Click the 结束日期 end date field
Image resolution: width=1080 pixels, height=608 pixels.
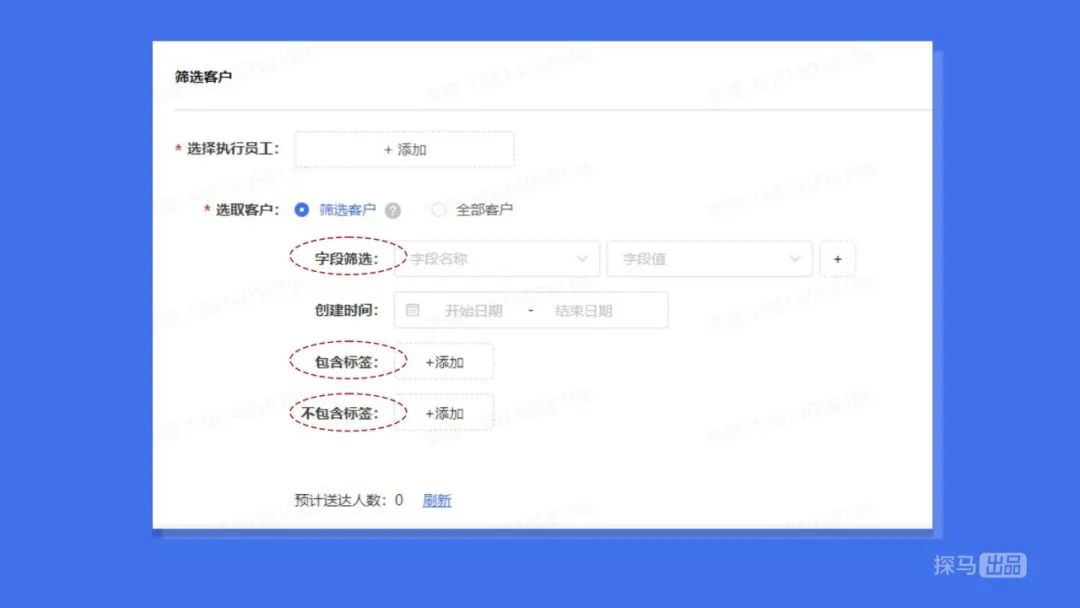[583, 311]
